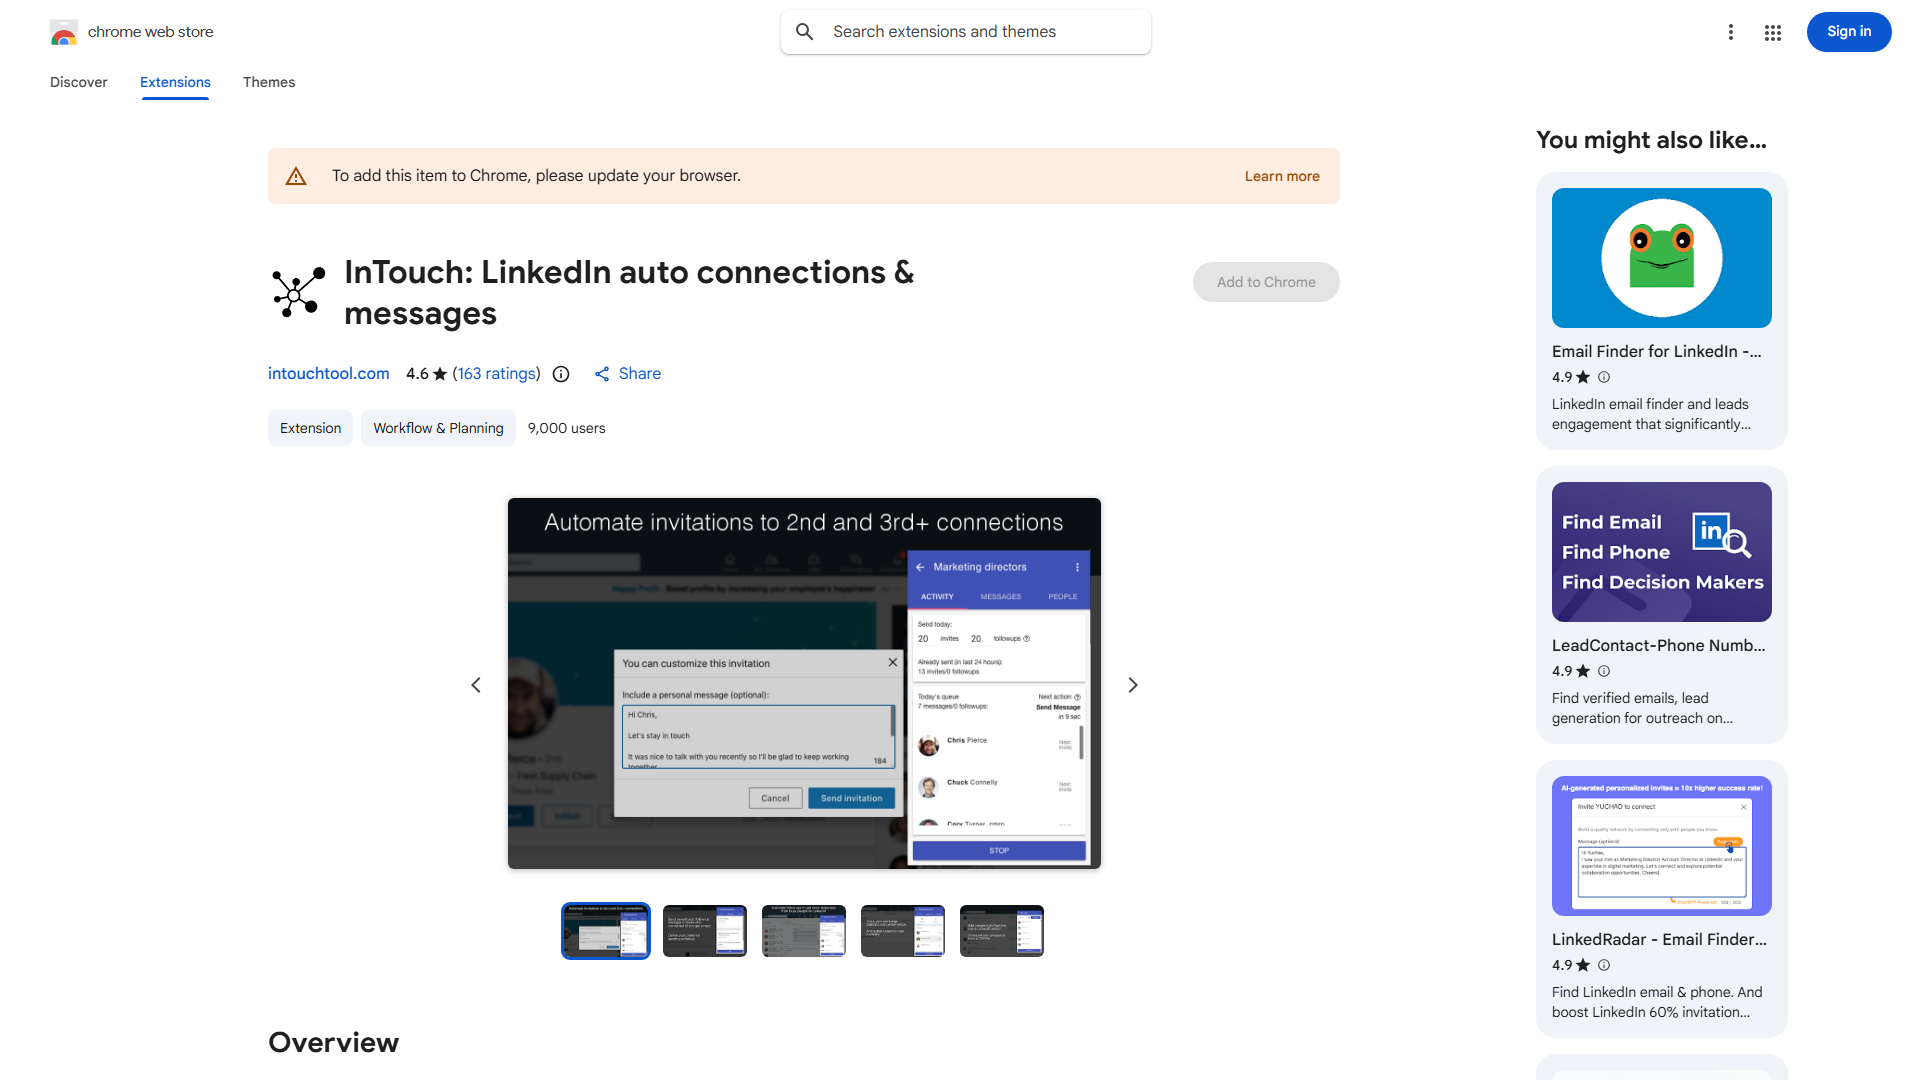Switch to the Themes tab

(x=269, y=82)
